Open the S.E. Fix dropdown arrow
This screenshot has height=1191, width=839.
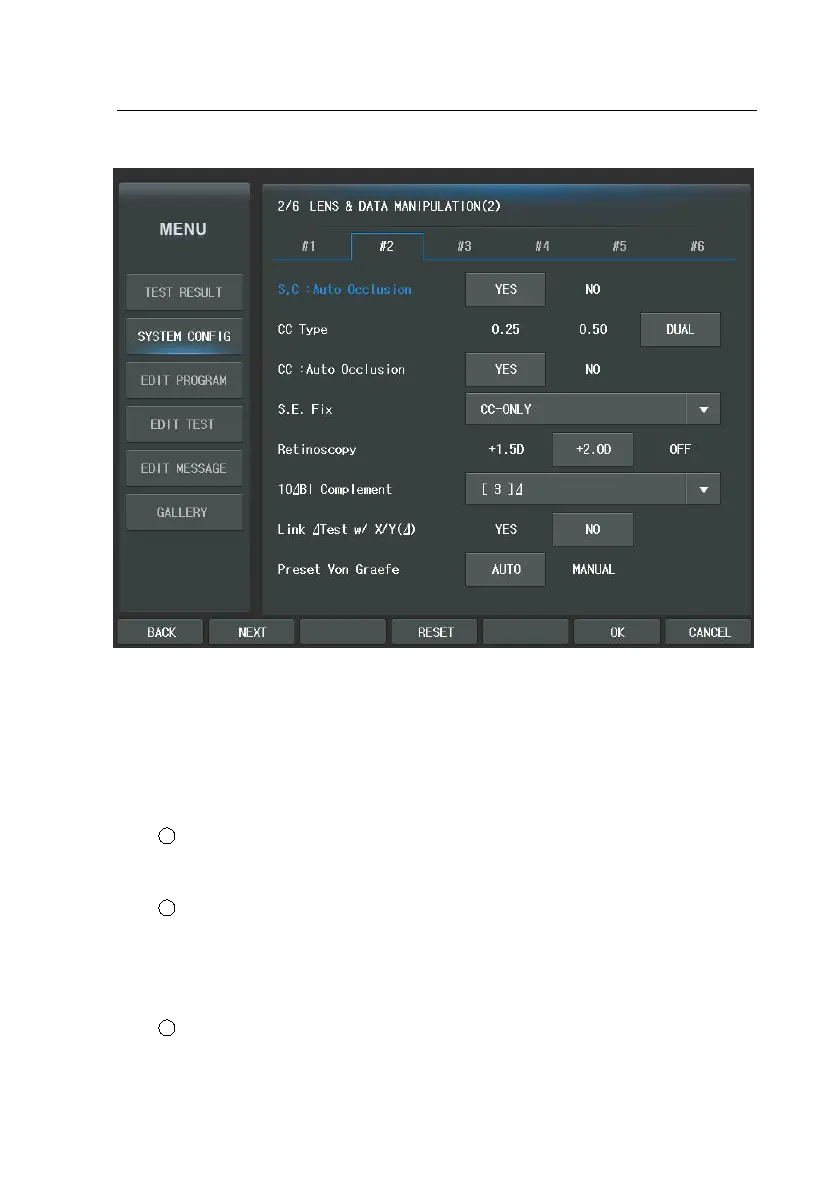(x=704, y=409)
